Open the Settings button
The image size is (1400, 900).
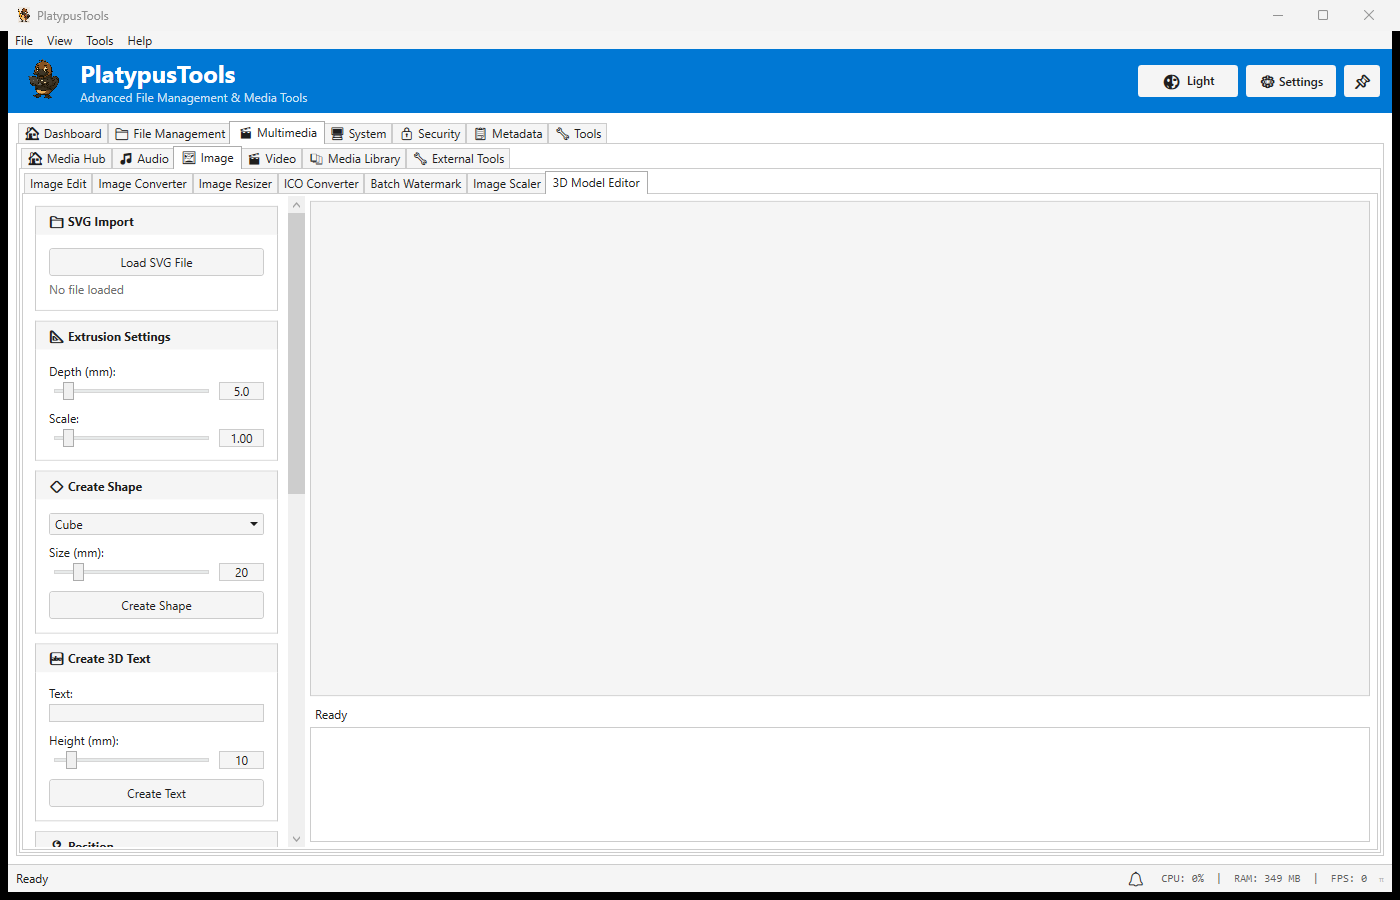(x=1290, y=82)
